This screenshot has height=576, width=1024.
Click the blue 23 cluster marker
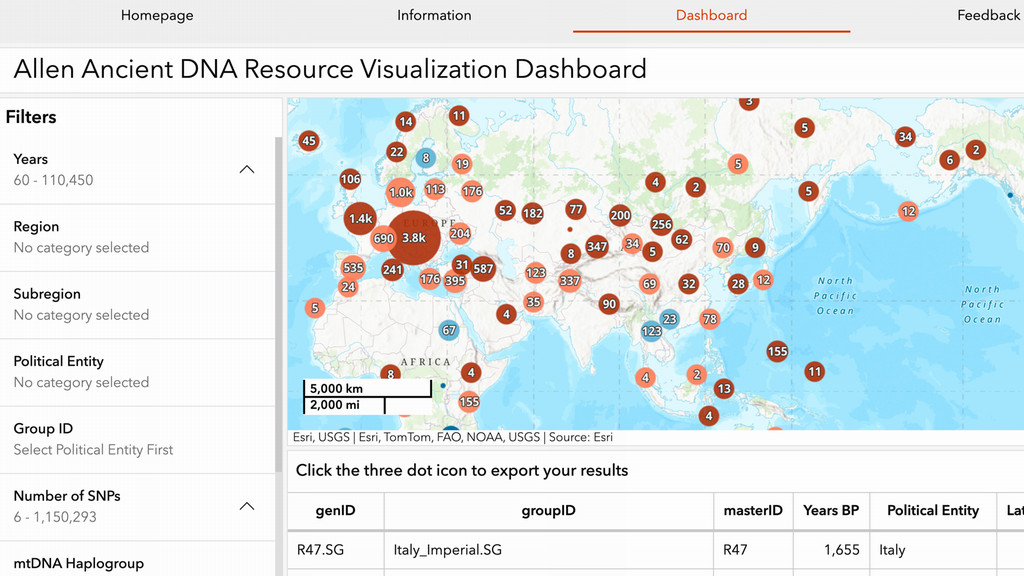coord(669,319)
